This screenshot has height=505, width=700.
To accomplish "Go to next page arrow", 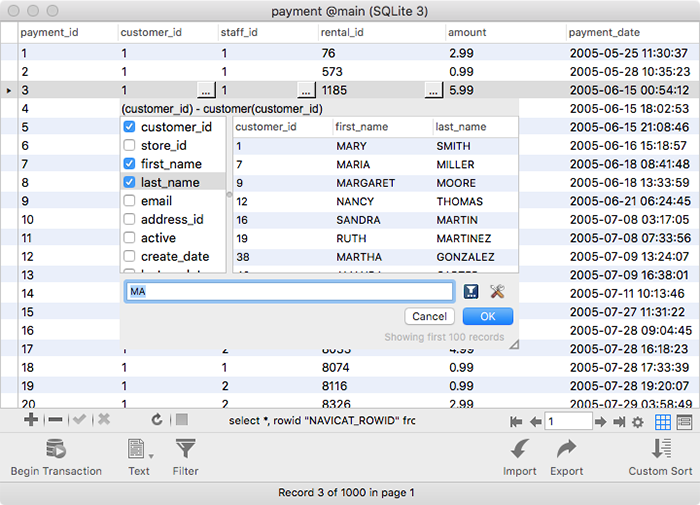I will (600, 422).
